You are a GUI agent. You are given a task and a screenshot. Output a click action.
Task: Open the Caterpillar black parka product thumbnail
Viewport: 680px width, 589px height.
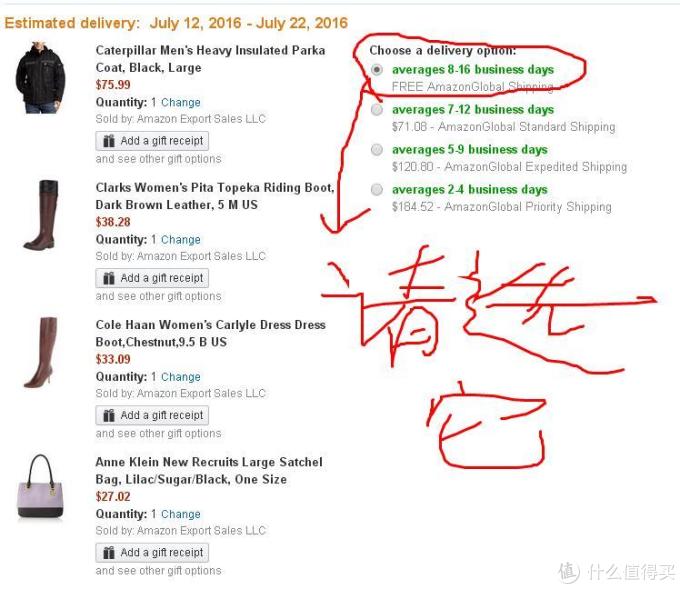click(x=41, y=78)
